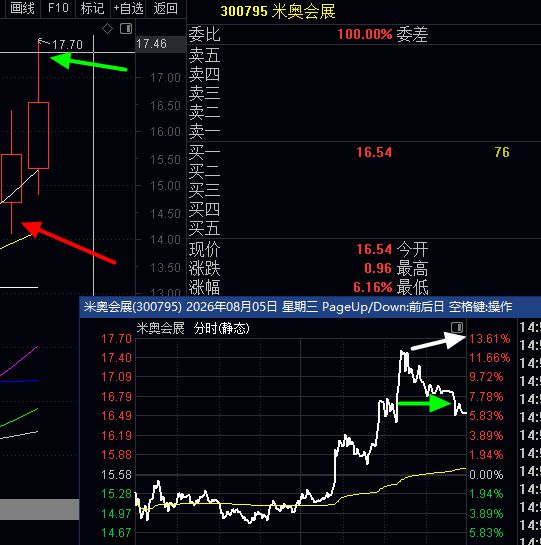Click the 今开 label
This screenshot has height=545, width=541.
[x=412, y=249]
